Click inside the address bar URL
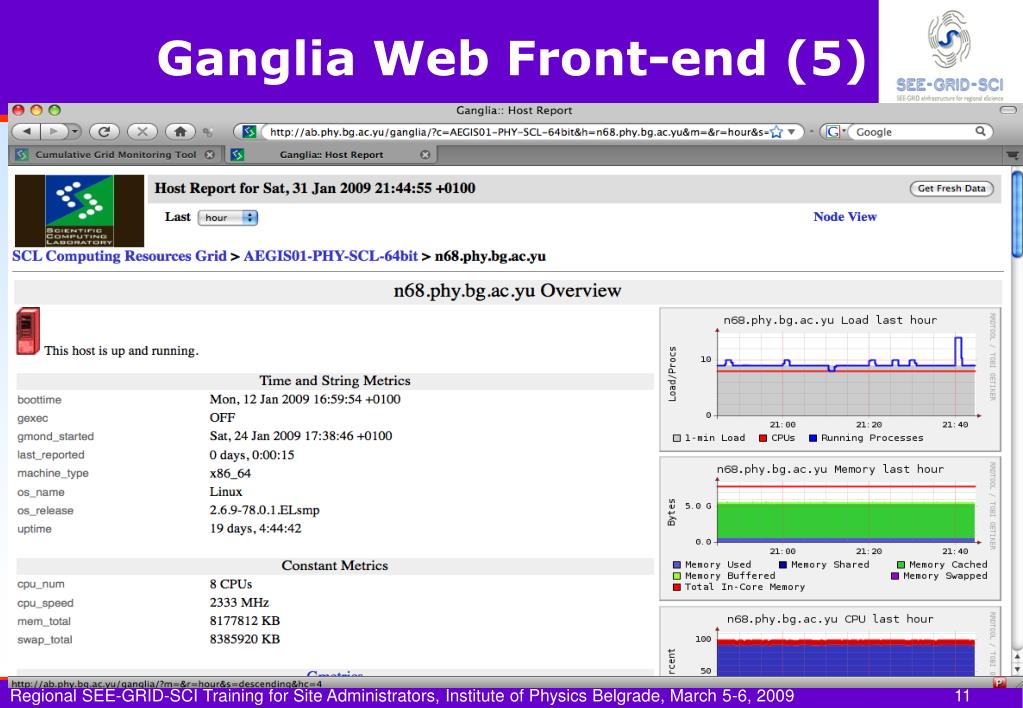Screen dimensions: 1023x708 pyautogui.click(x=519, y=132)
